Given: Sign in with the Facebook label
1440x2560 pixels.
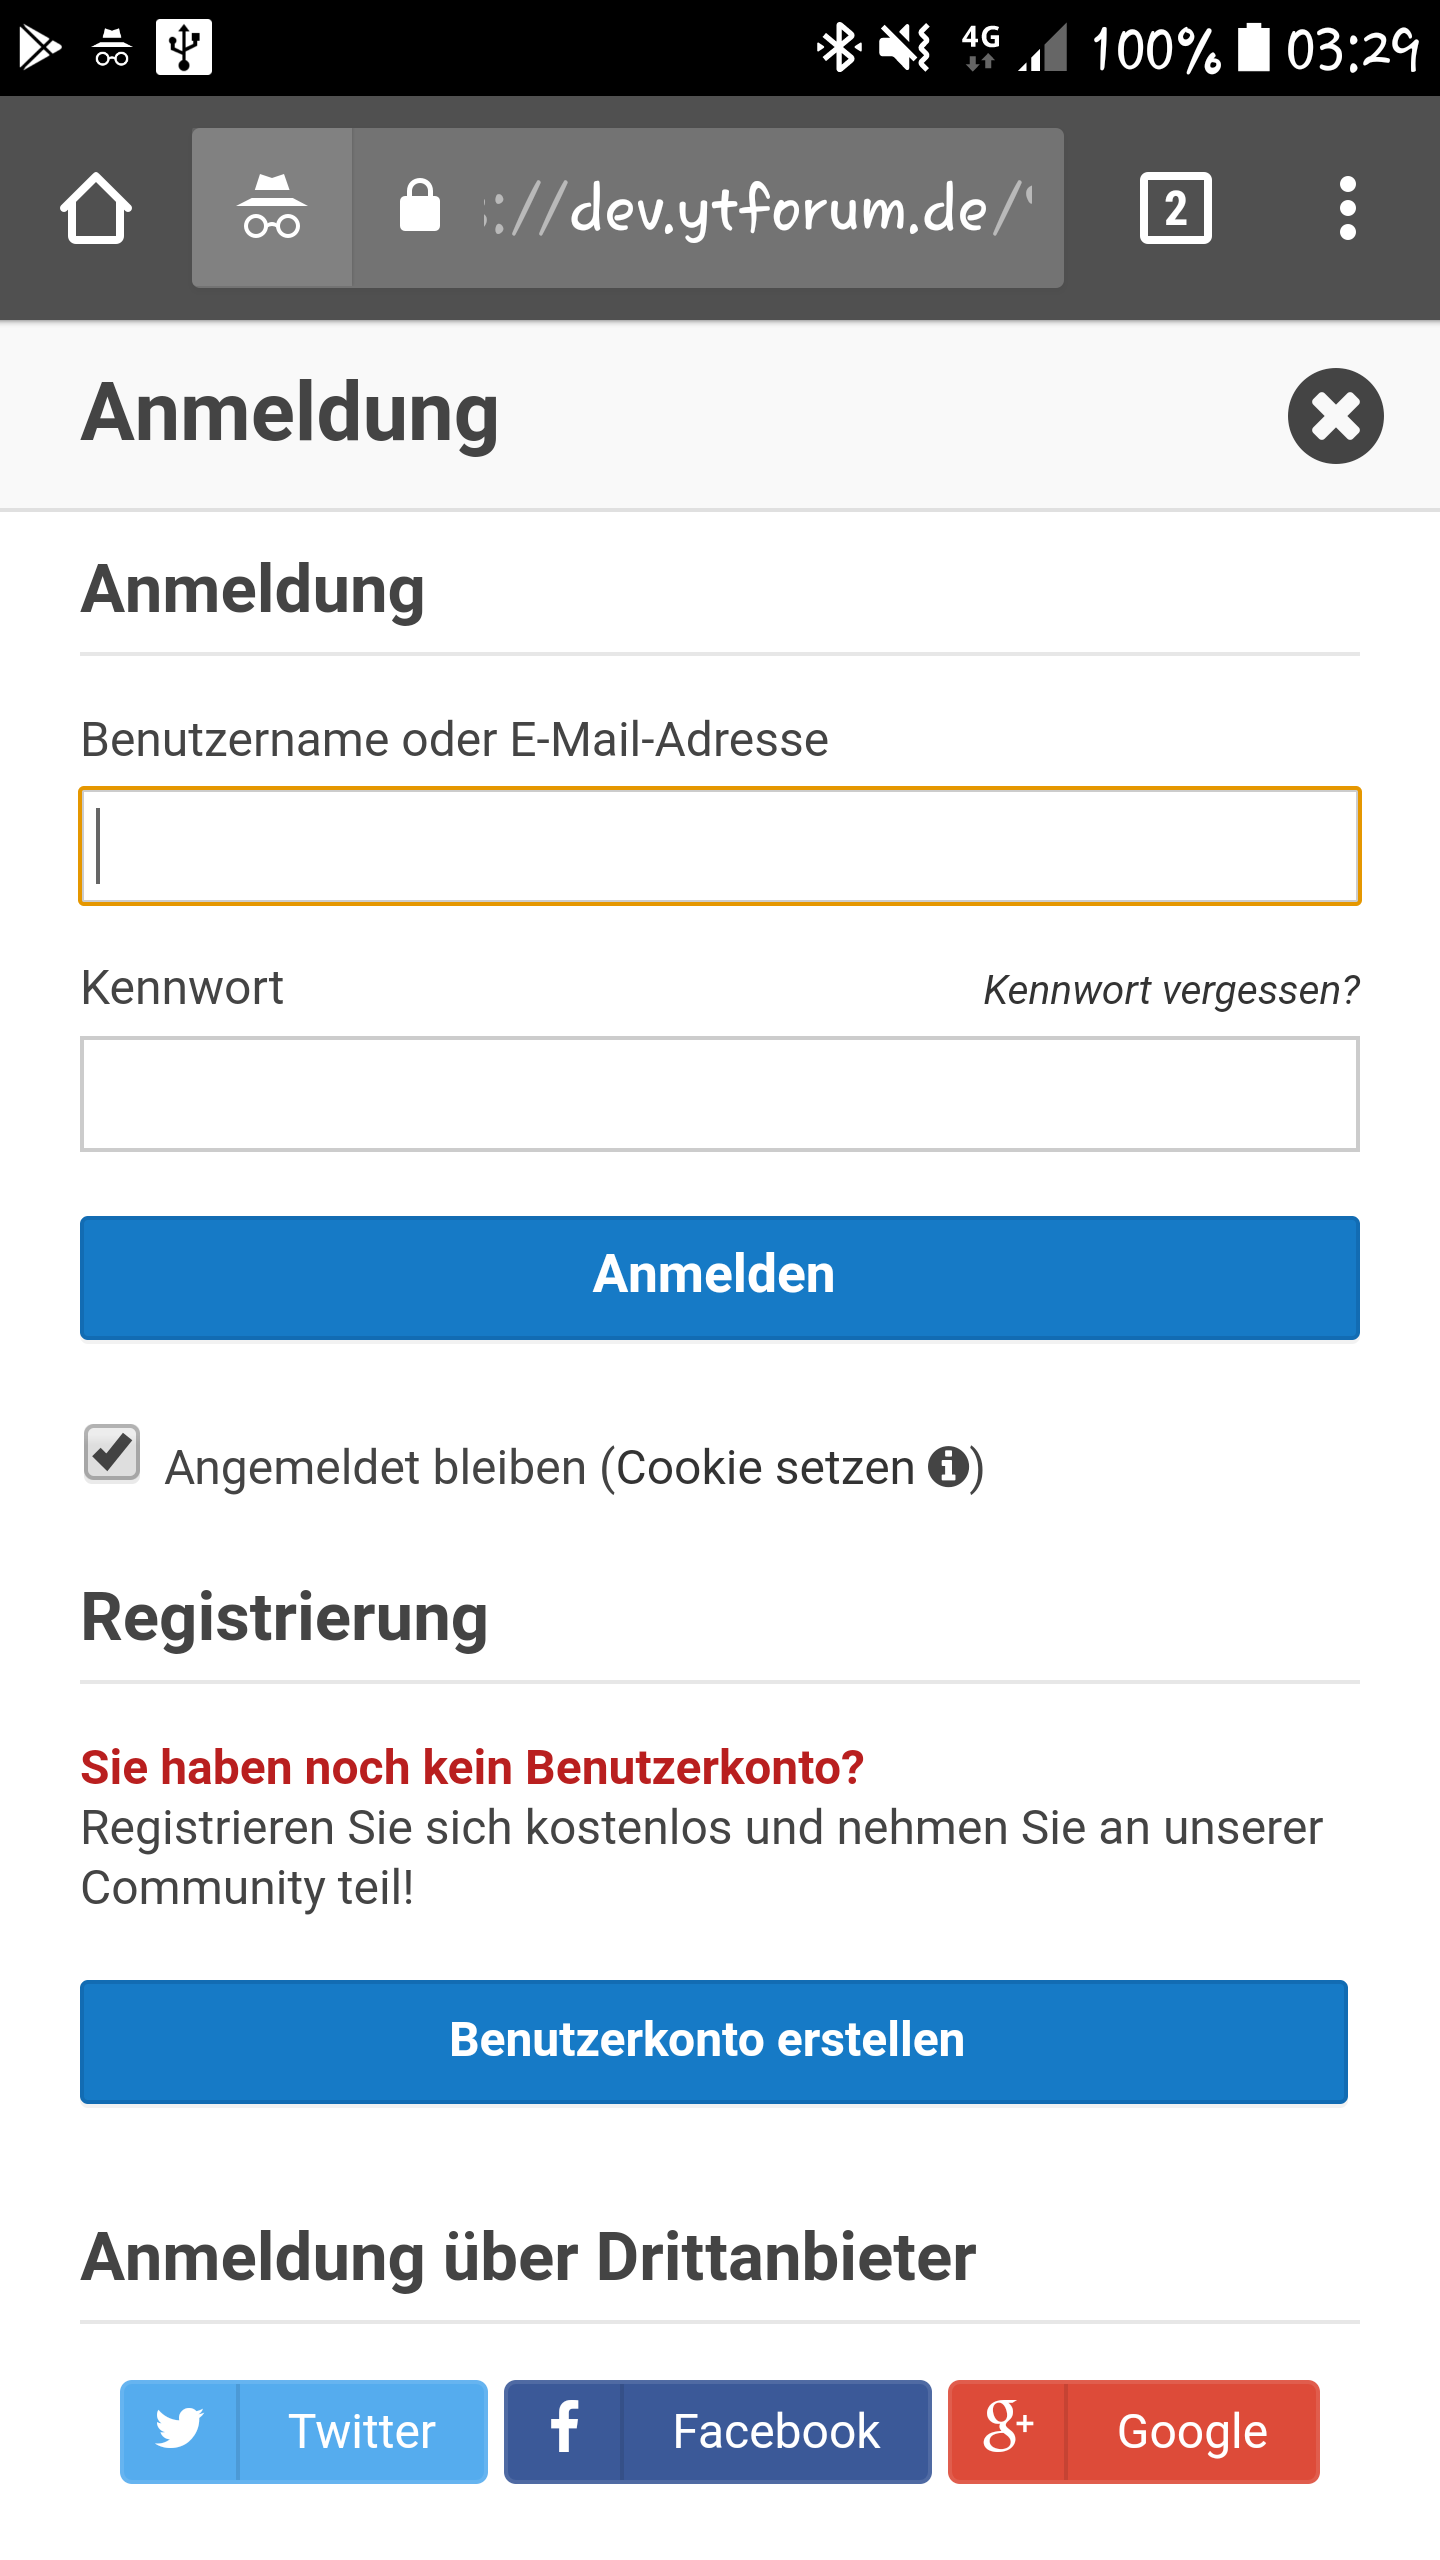Looking at the screenshot, I should (776, 2431).
